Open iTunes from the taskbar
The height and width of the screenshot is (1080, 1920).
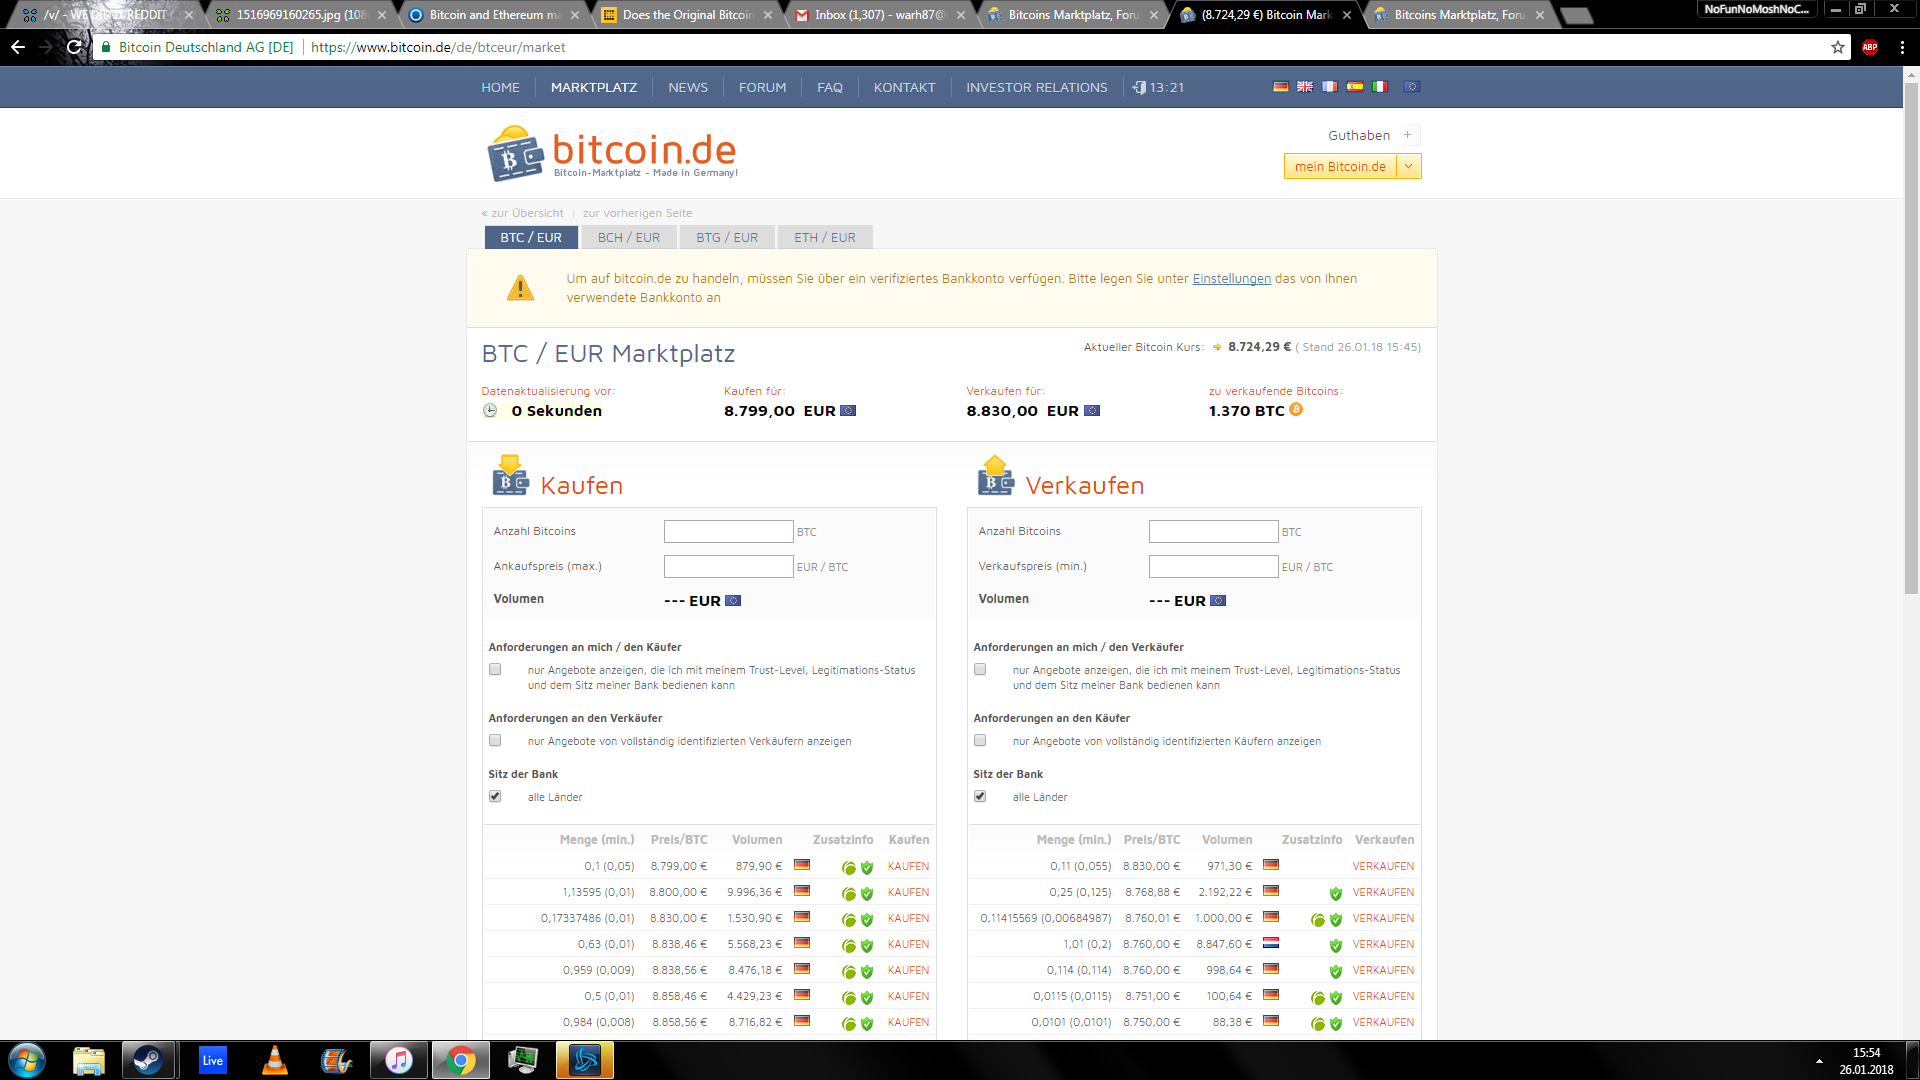[398, 1060]
